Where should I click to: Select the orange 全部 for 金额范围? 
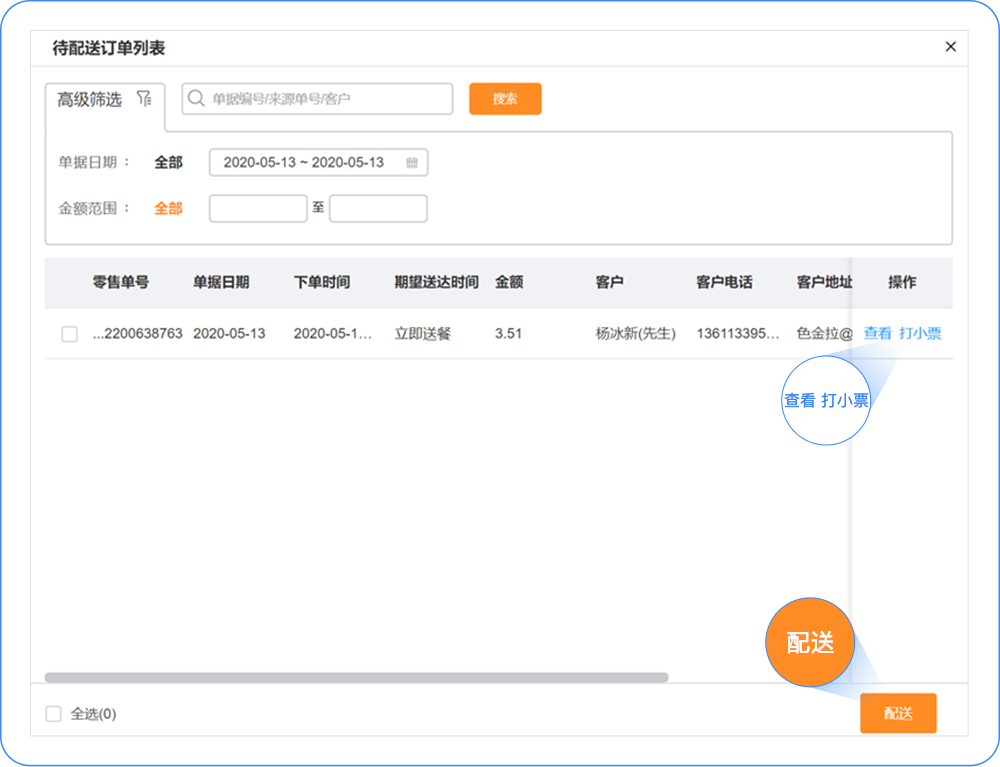[x=168, y=208]
